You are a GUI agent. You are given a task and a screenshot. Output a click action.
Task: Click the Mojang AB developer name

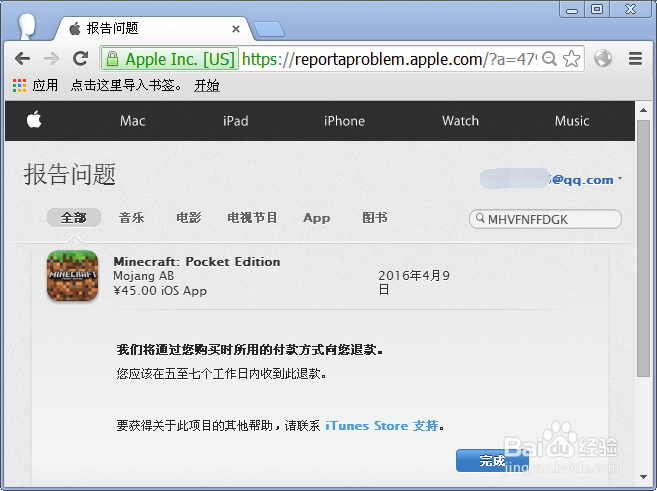coord(144,276)
